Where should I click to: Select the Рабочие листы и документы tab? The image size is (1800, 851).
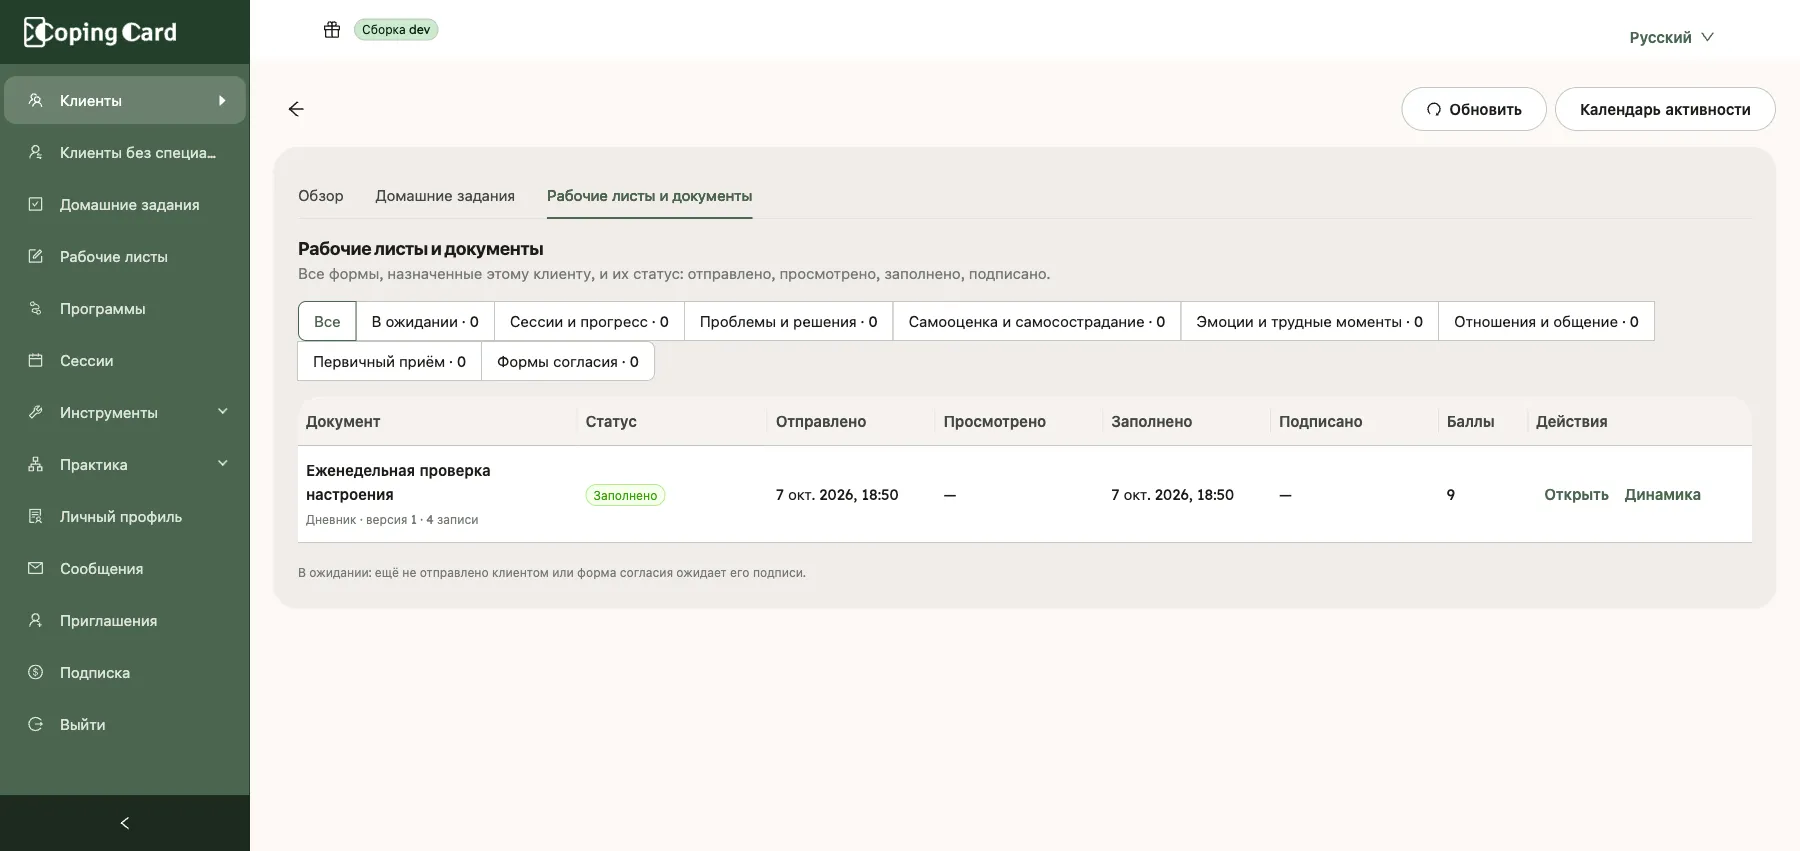[650, 196]
